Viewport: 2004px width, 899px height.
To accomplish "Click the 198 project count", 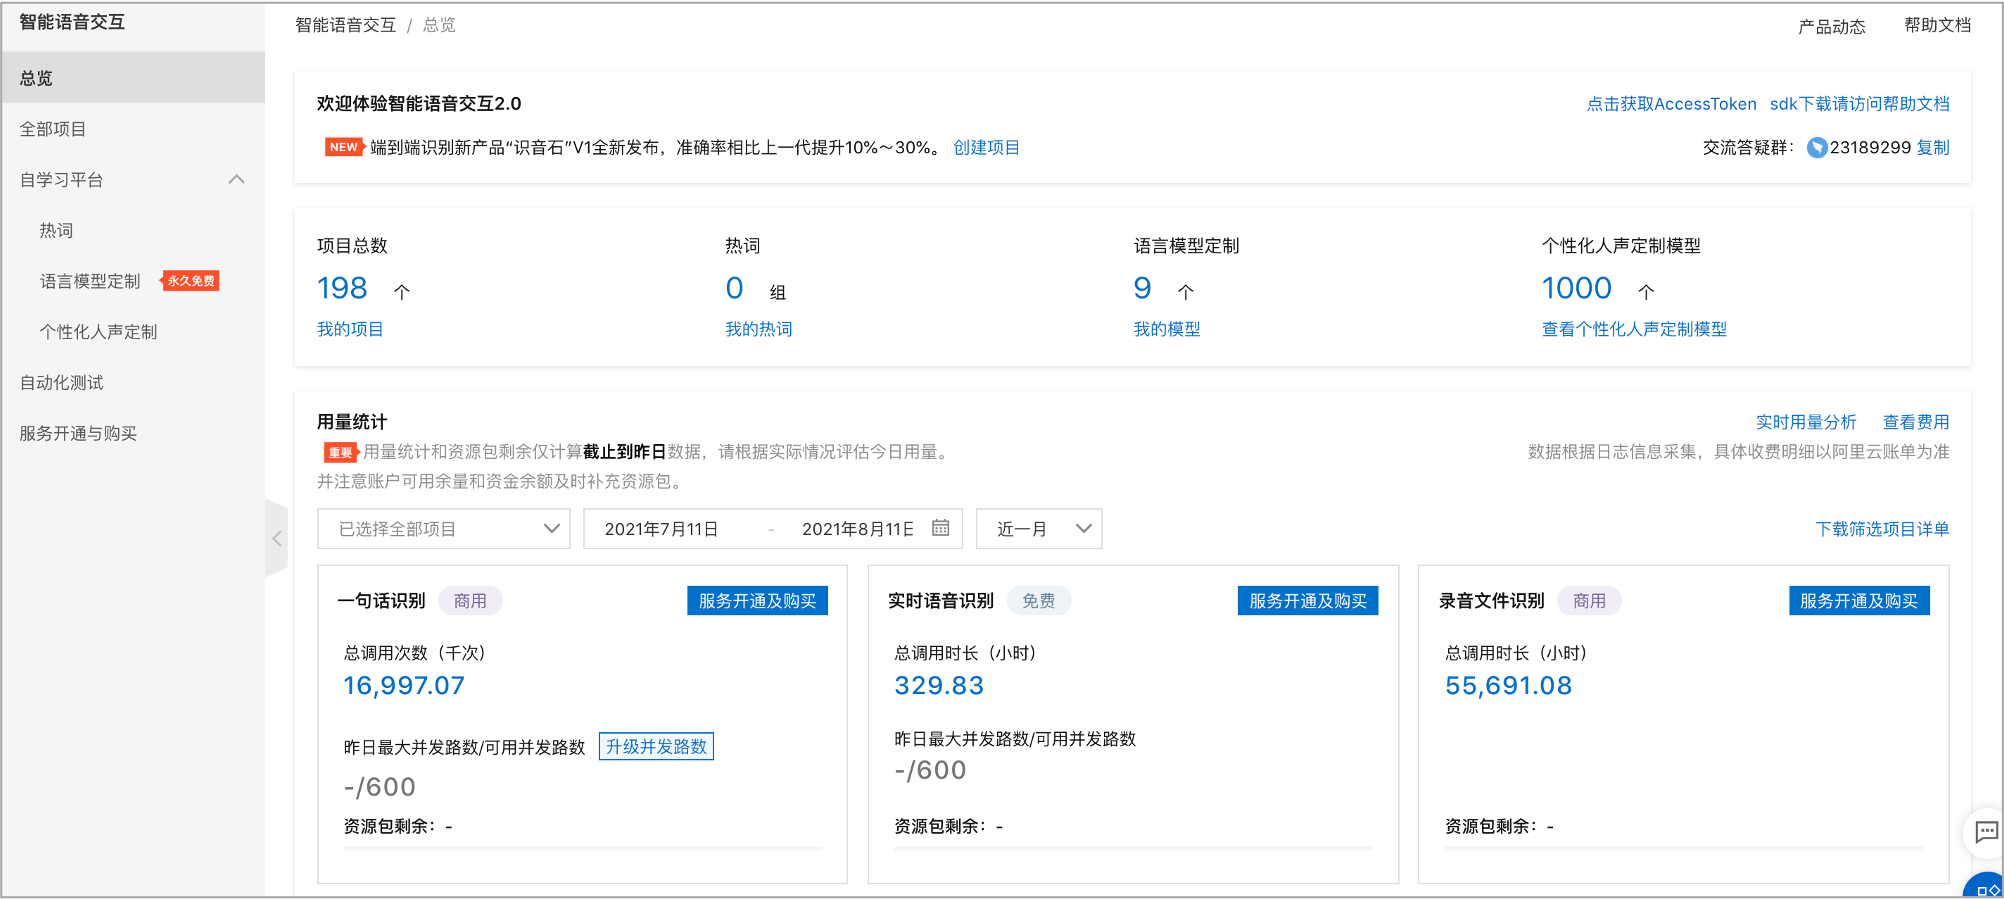I will (342, 288).
